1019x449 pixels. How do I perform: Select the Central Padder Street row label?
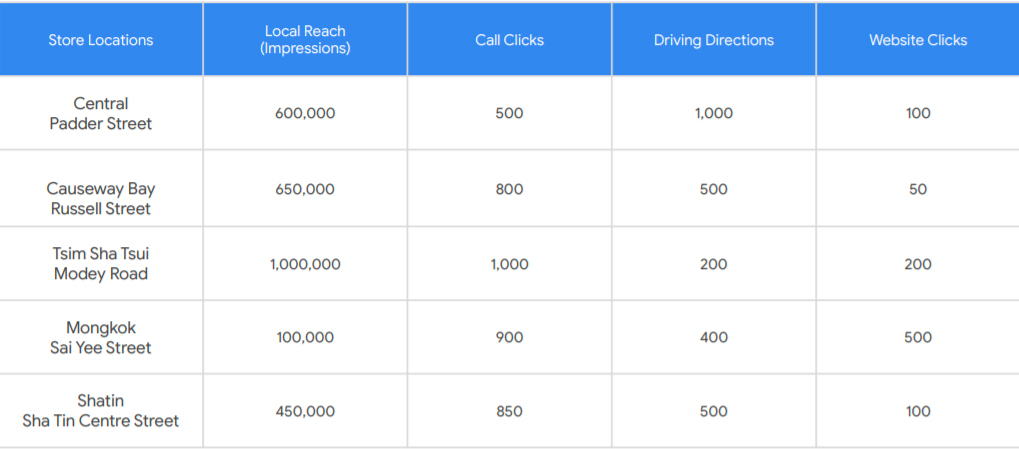(x=101, y=113)
